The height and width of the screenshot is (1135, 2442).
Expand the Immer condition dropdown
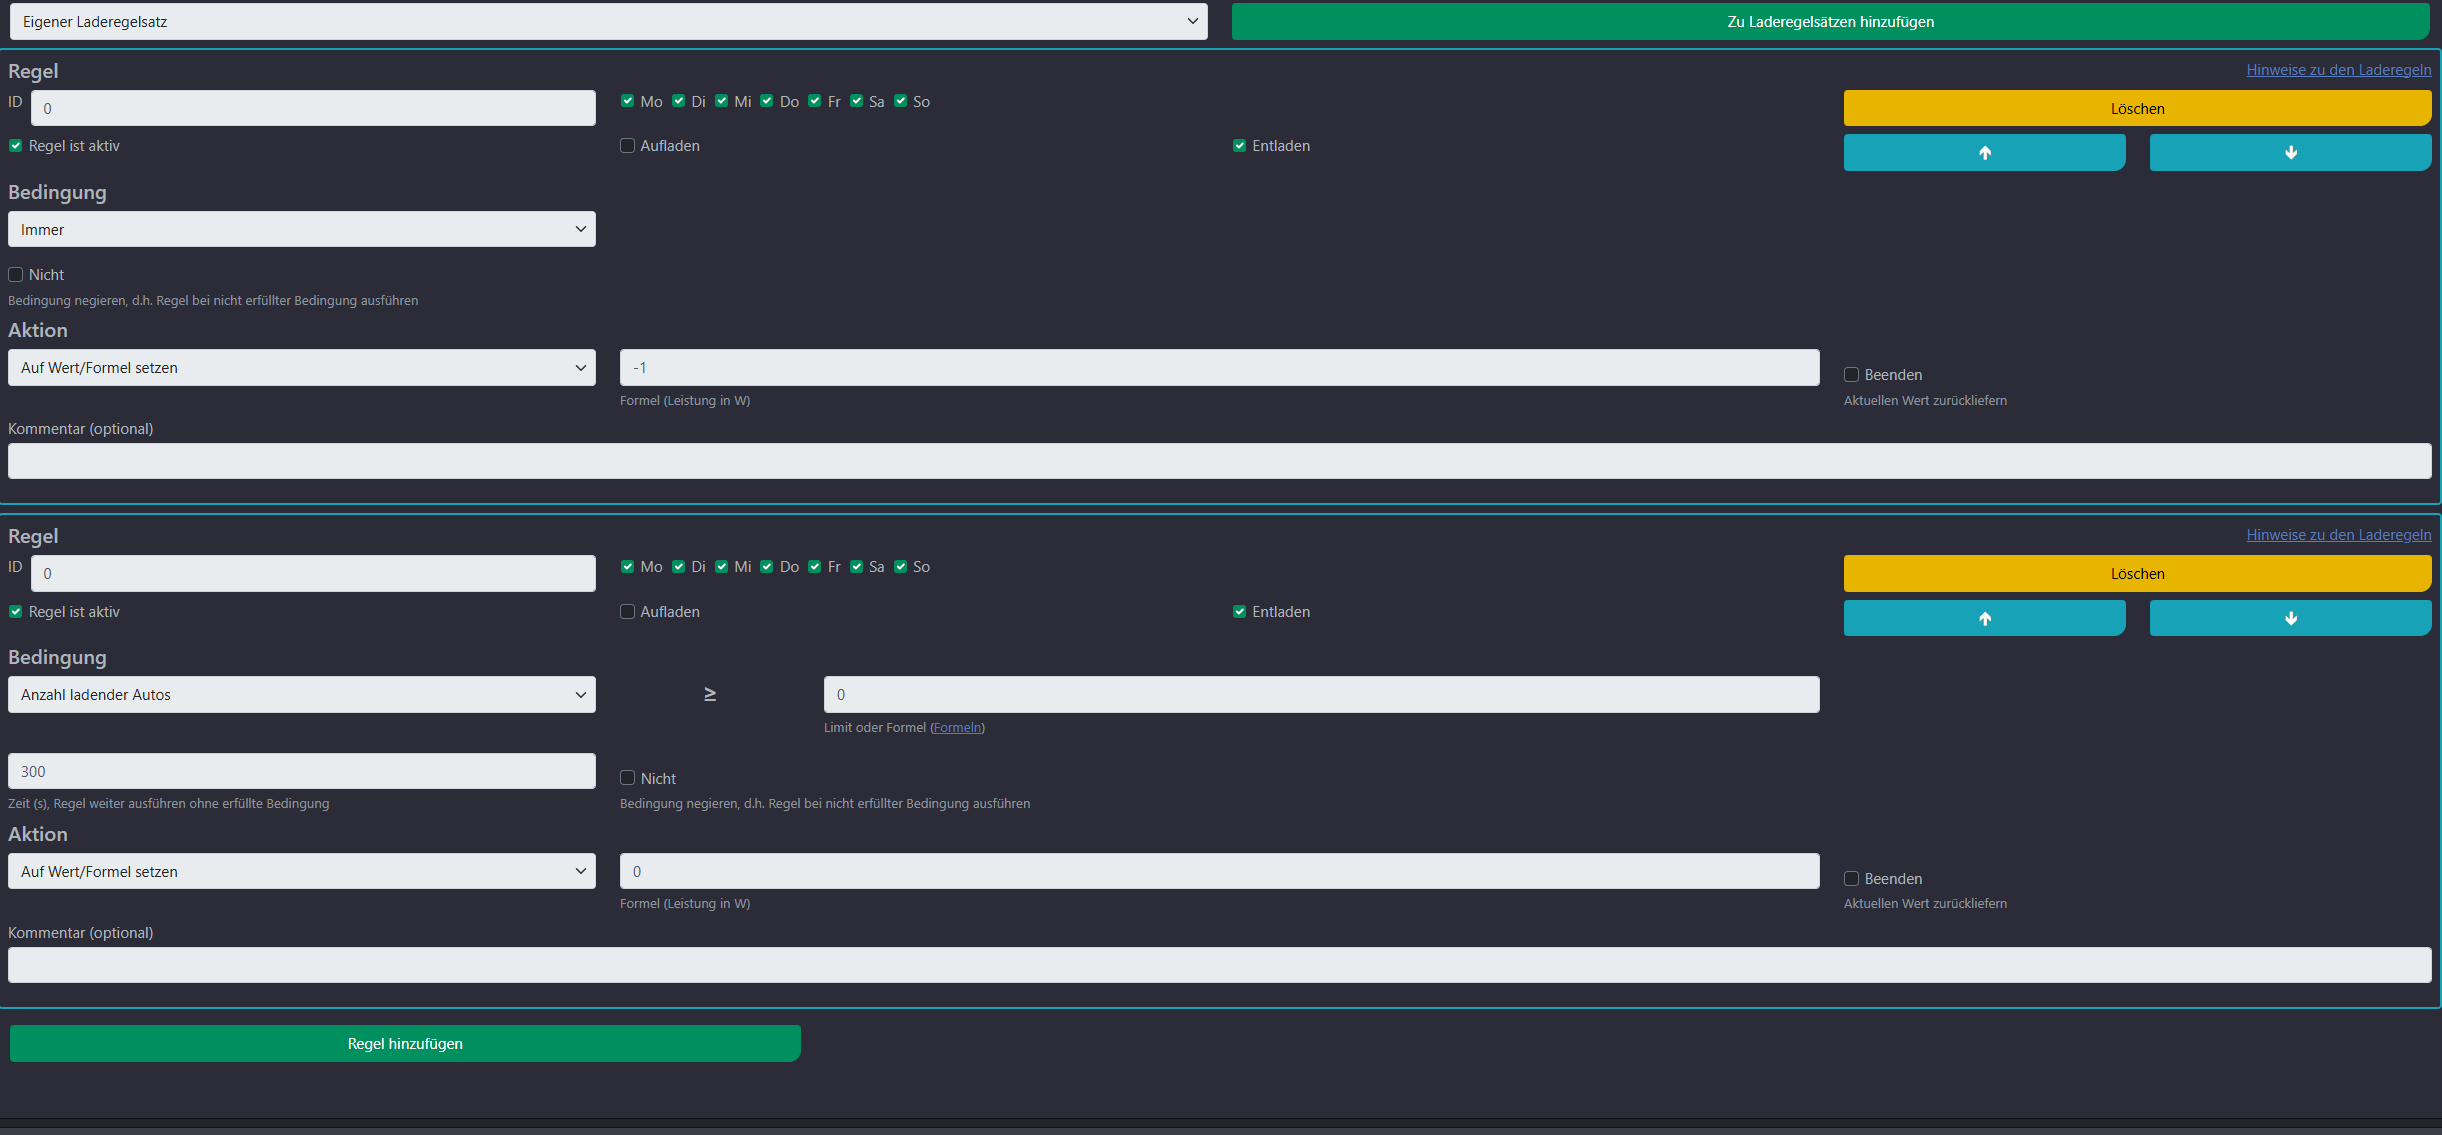click(x=301, y=229)
